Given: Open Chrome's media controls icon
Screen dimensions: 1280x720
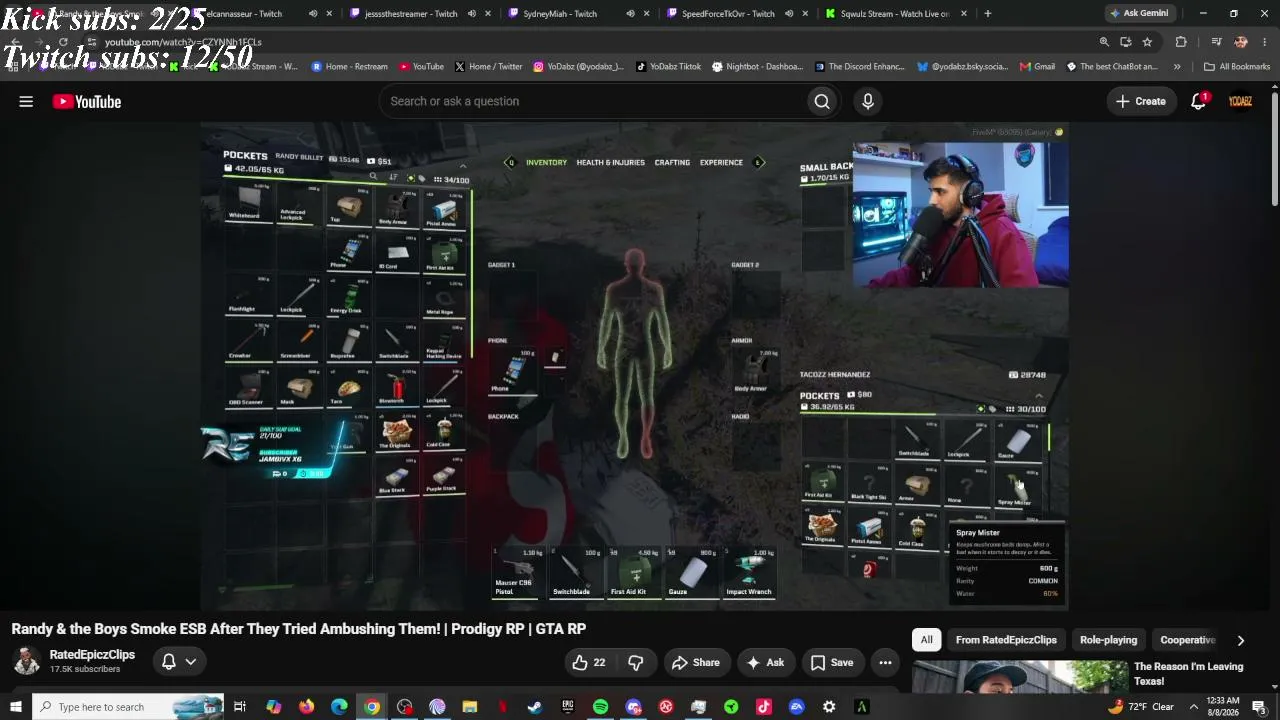Looking at the screenshot, I should coord(1216,42).
